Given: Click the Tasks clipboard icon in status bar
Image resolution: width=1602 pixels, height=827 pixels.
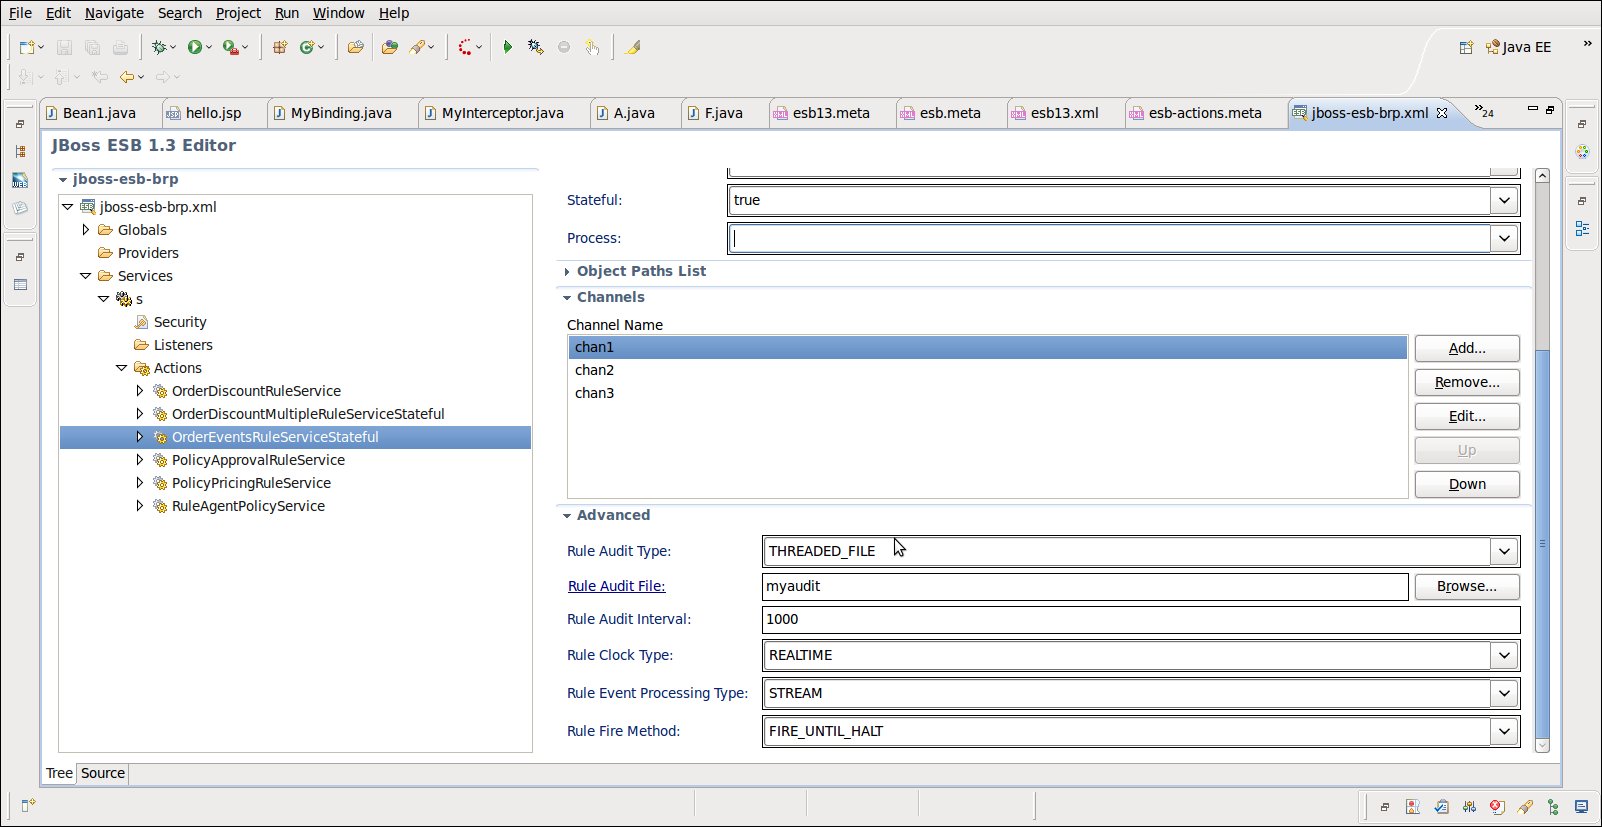Looking at the screenshot, I should 1441,807.
